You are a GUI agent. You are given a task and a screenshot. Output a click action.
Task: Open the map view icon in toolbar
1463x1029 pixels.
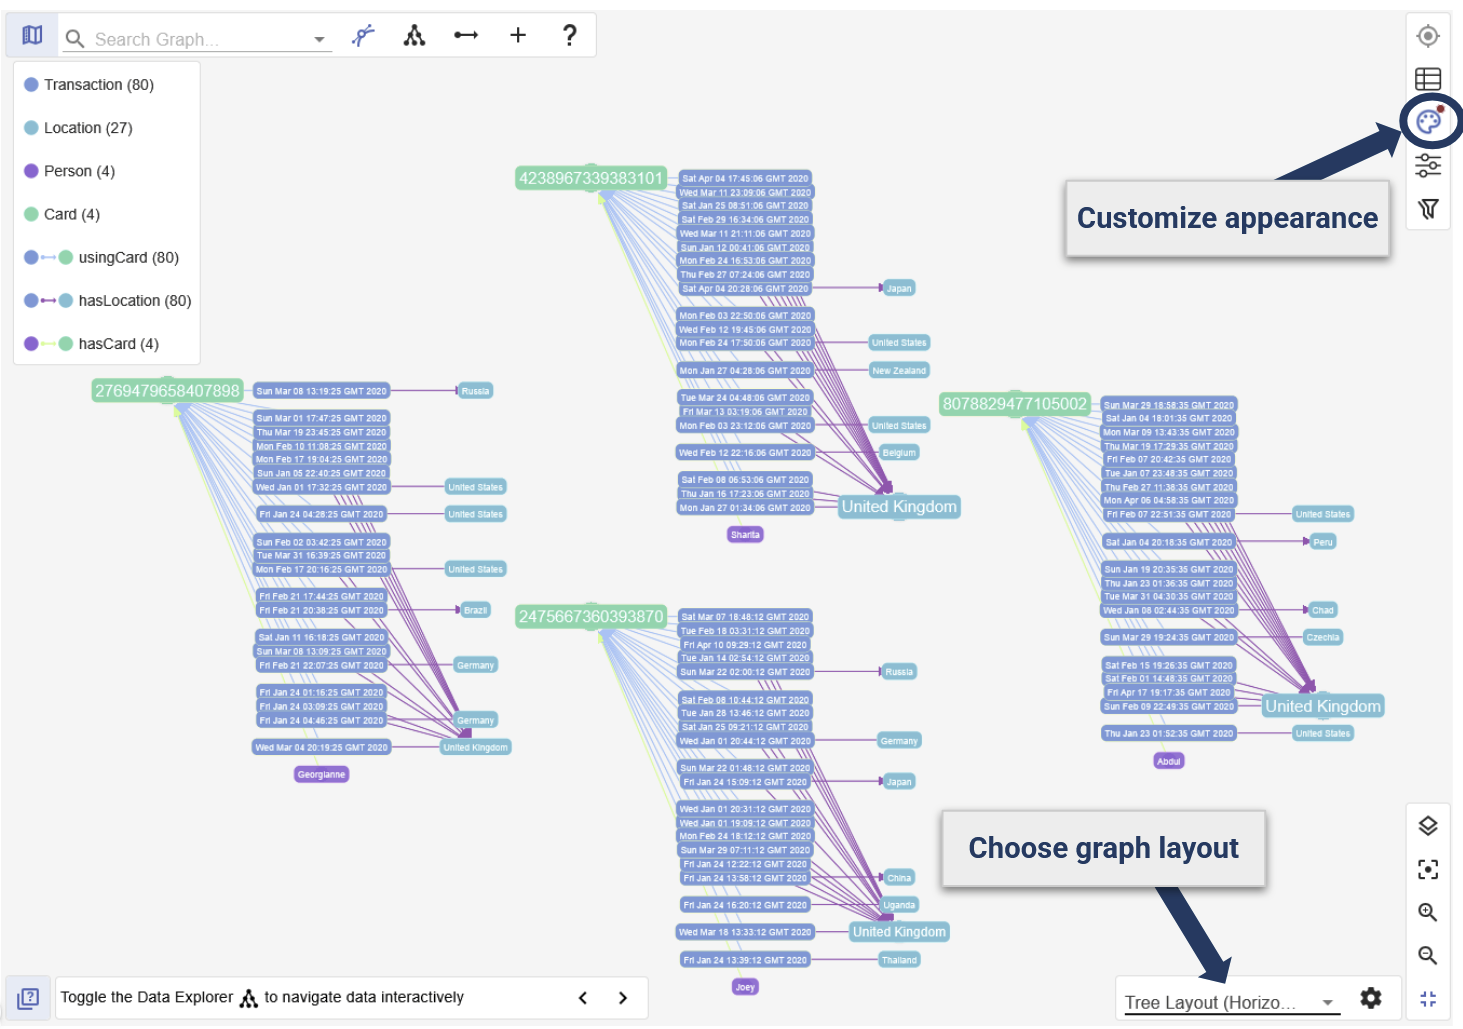pyautogui.click(x=32, y=36)
